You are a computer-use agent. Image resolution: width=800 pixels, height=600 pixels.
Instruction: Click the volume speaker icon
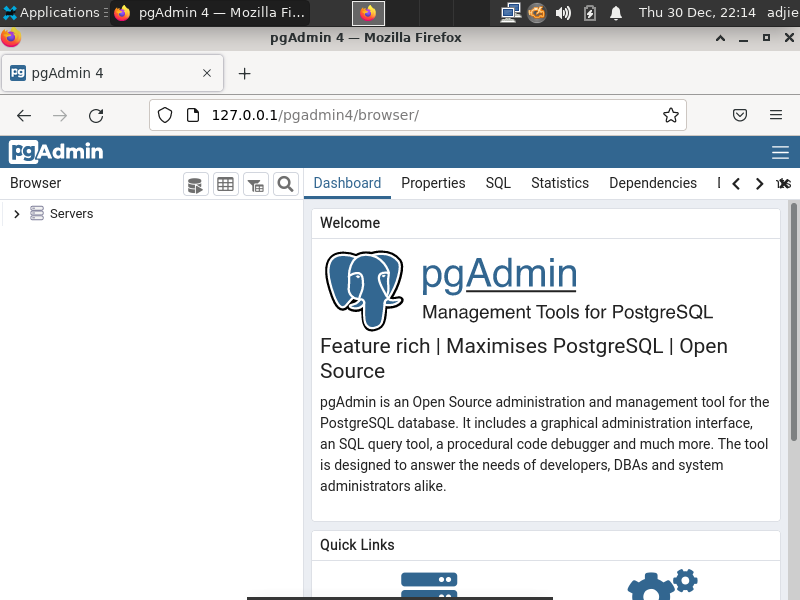coord(563,13)
